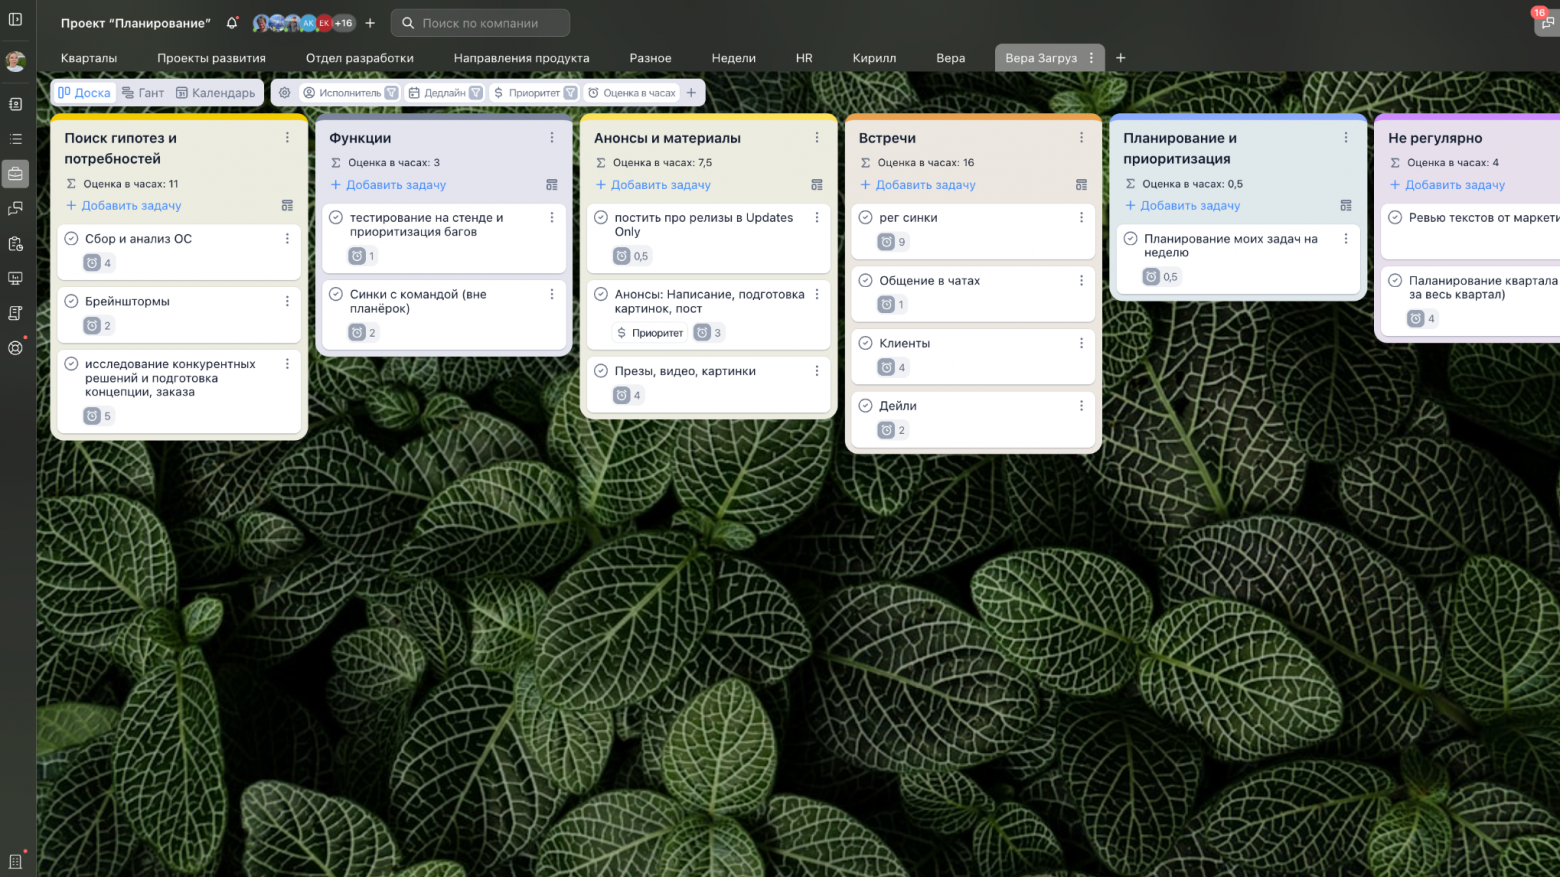Open the Встречи column three-dot menu
Image resolution: width=1560 pixels, height=877 pixels.
[1081, 138]
